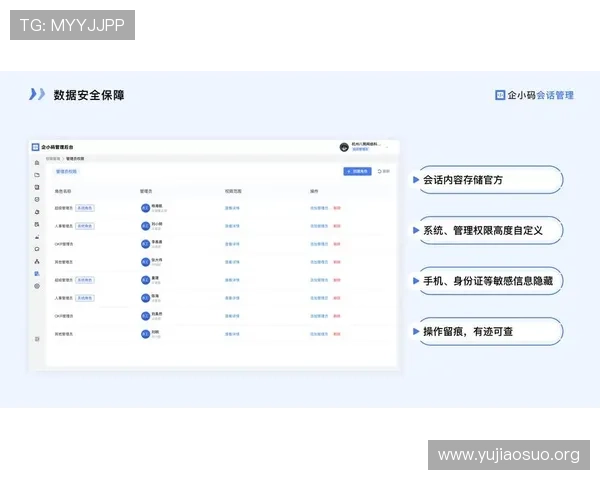Click 查看详情 in the first OKR管理员 row
The width and height of the screenshot is (600, 480).
tap(232, 244)
